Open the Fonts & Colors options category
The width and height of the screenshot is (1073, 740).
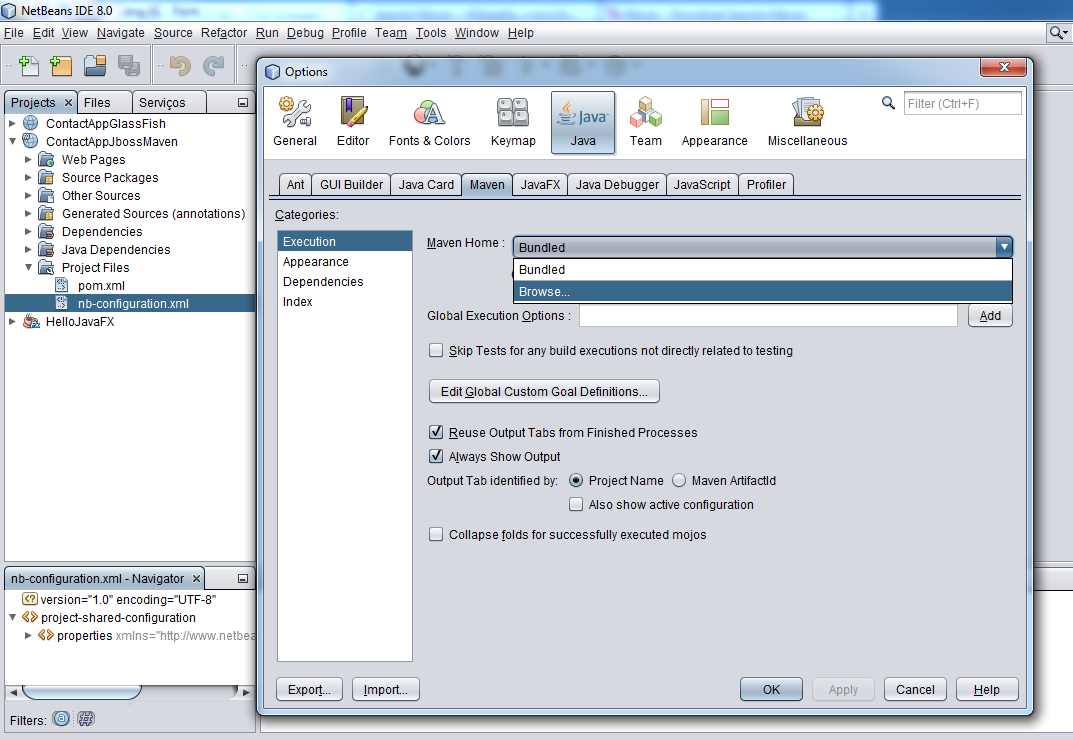(429, 120)
